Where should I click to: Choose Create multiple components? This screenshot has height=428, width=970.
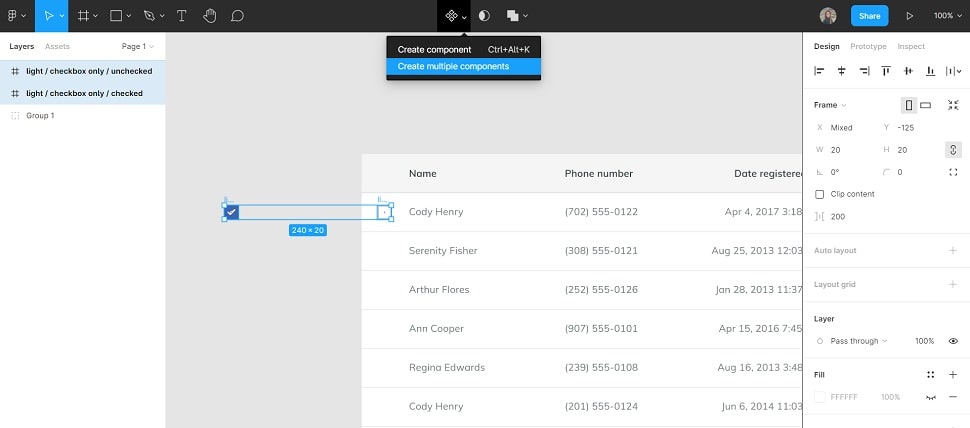463,66
